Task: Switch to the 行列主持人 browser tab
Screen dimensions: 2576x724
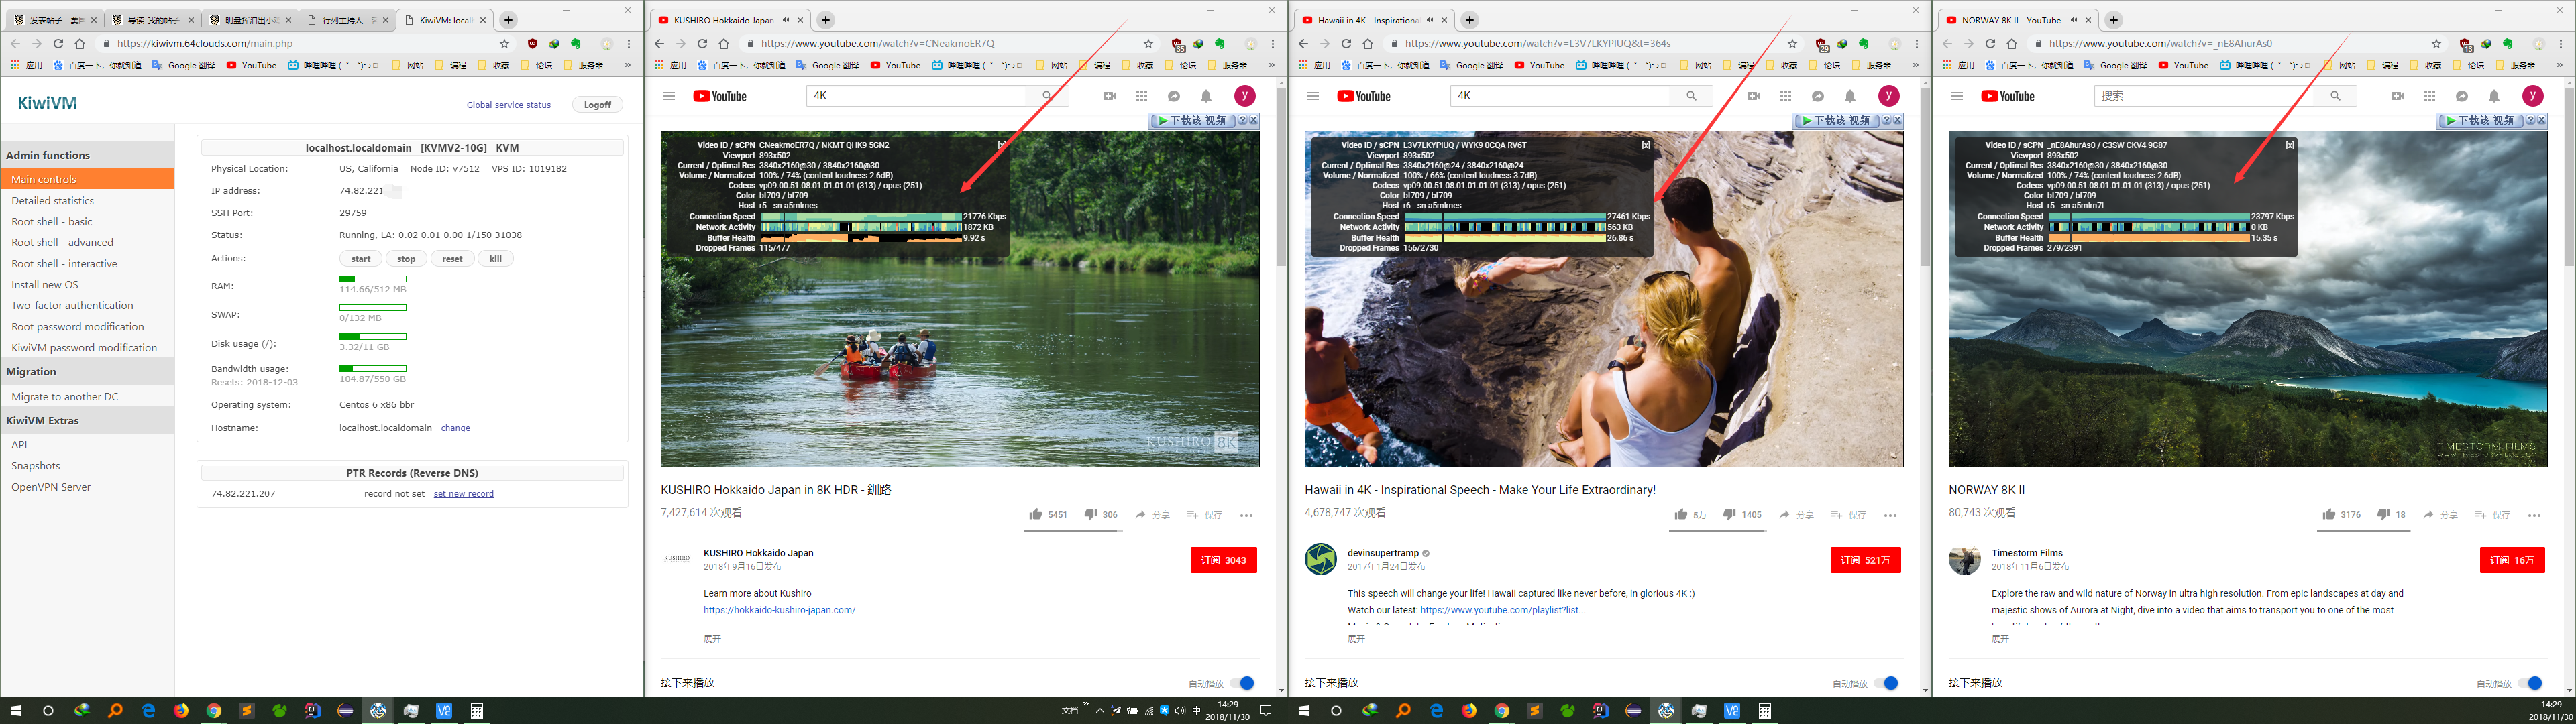Action: point(343,20)
